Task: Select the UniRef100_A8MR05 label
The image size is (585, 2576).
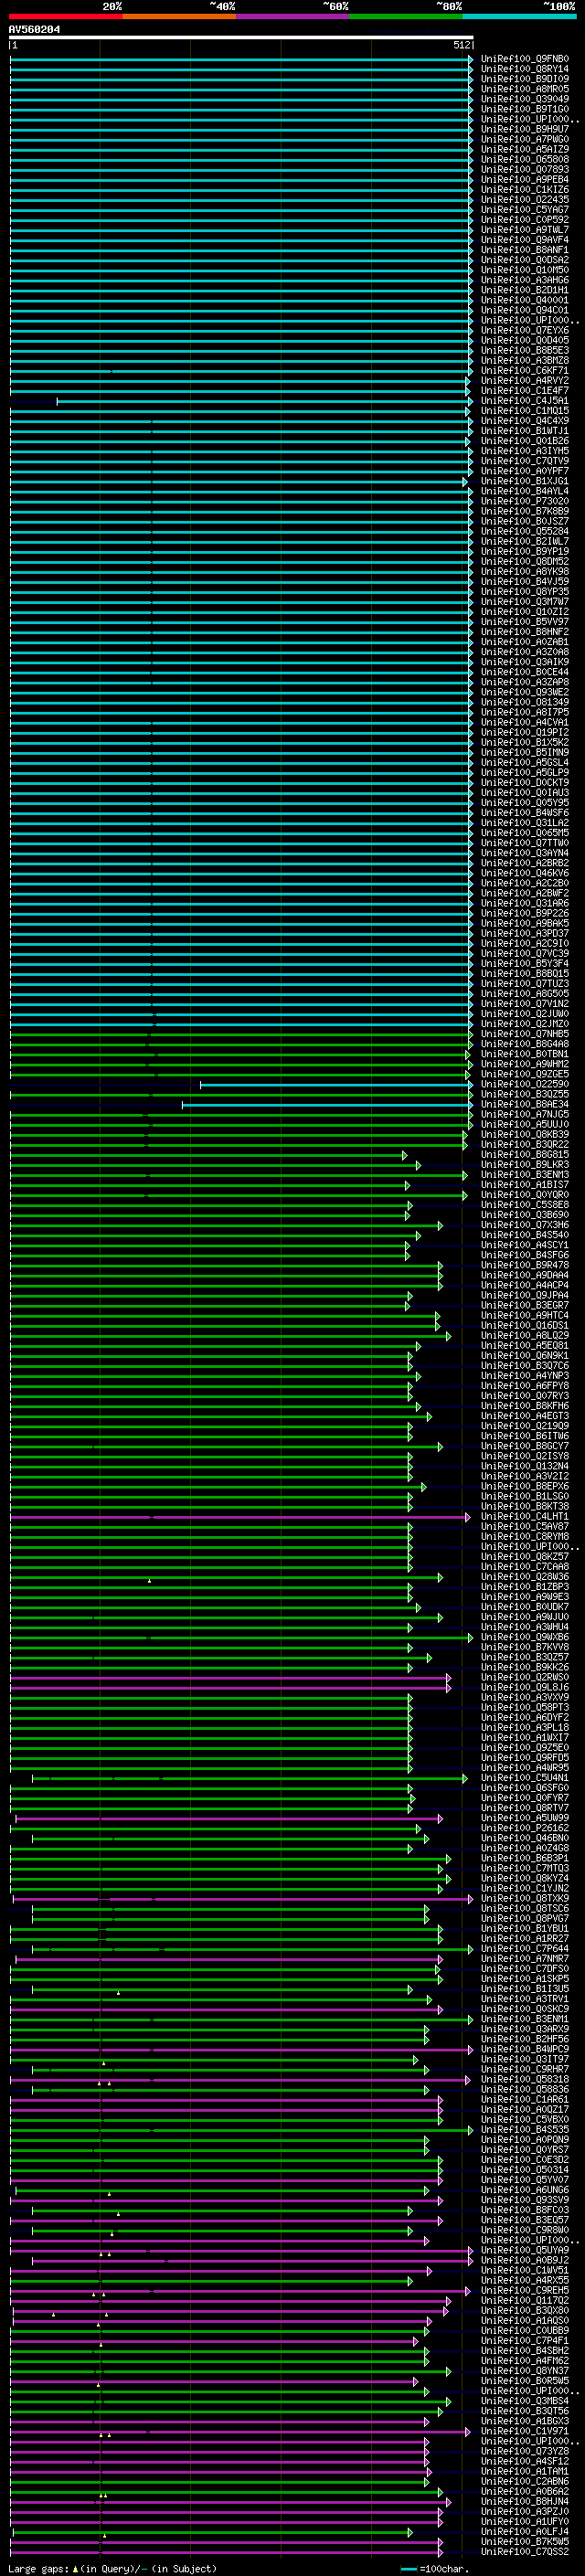Action: point(524,89)
